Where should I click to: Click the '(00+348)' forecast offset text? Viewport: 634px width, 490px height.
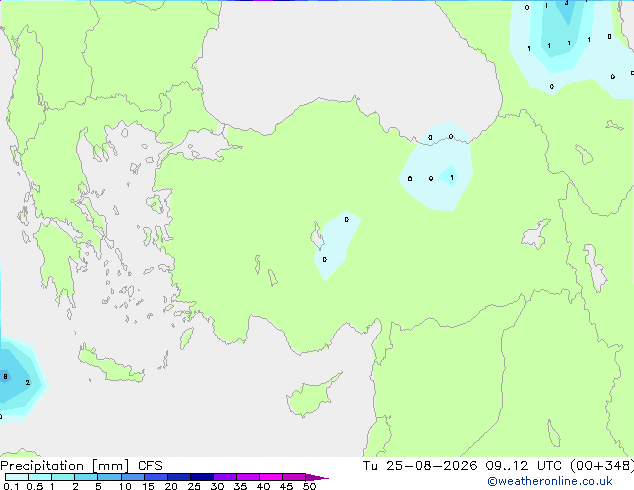click(x=602, y=466)
